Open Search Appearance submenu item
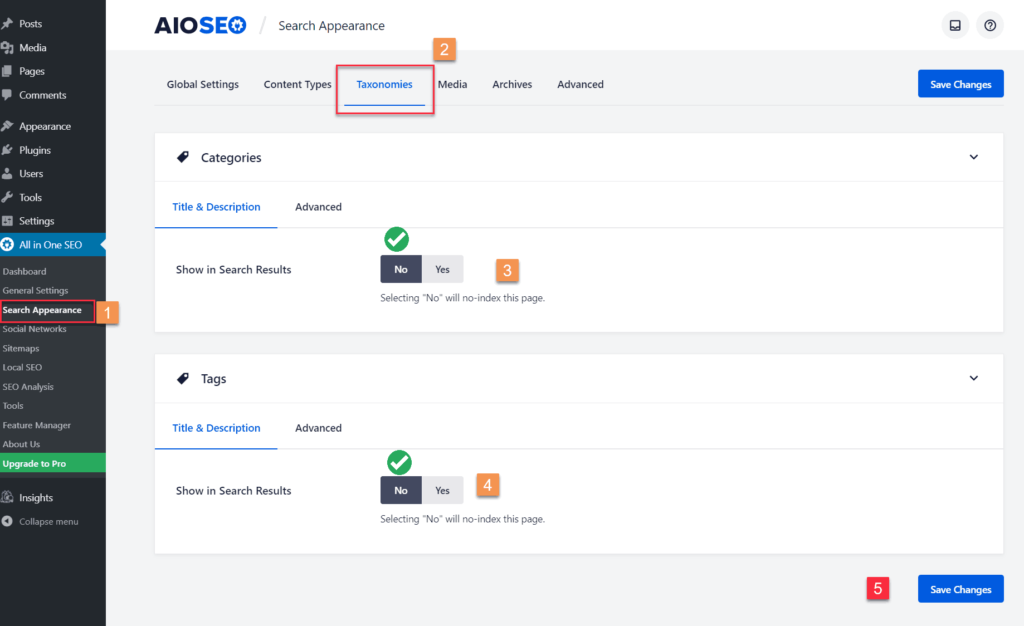The height and width of the screenshot is (626, 1024). tap(42, 310)
